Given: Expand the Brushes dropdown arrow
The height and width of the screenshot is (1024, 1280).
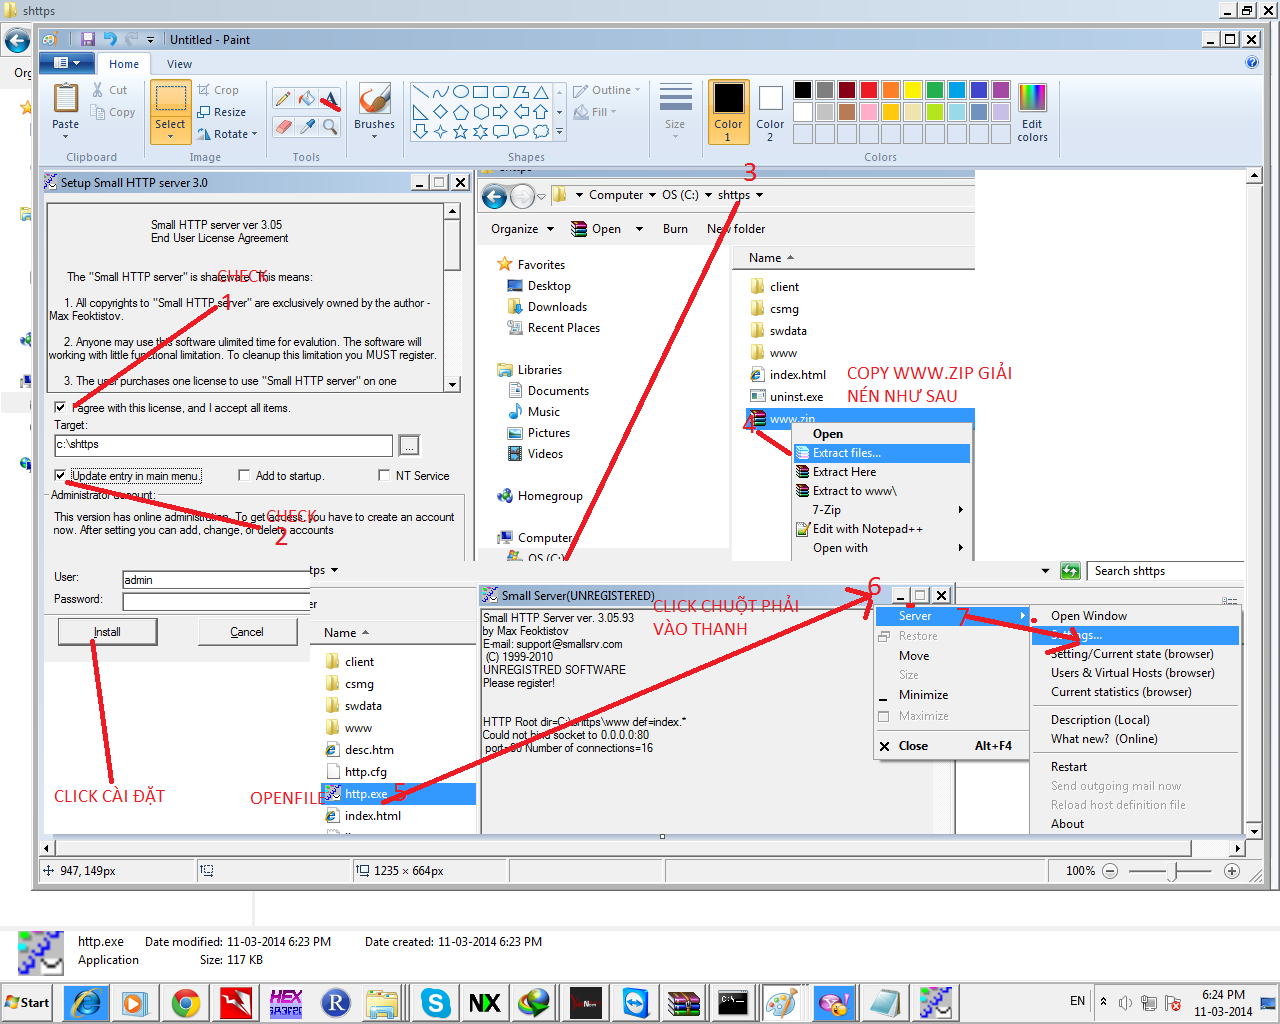Looking at the screenshot, I should 374,137.
